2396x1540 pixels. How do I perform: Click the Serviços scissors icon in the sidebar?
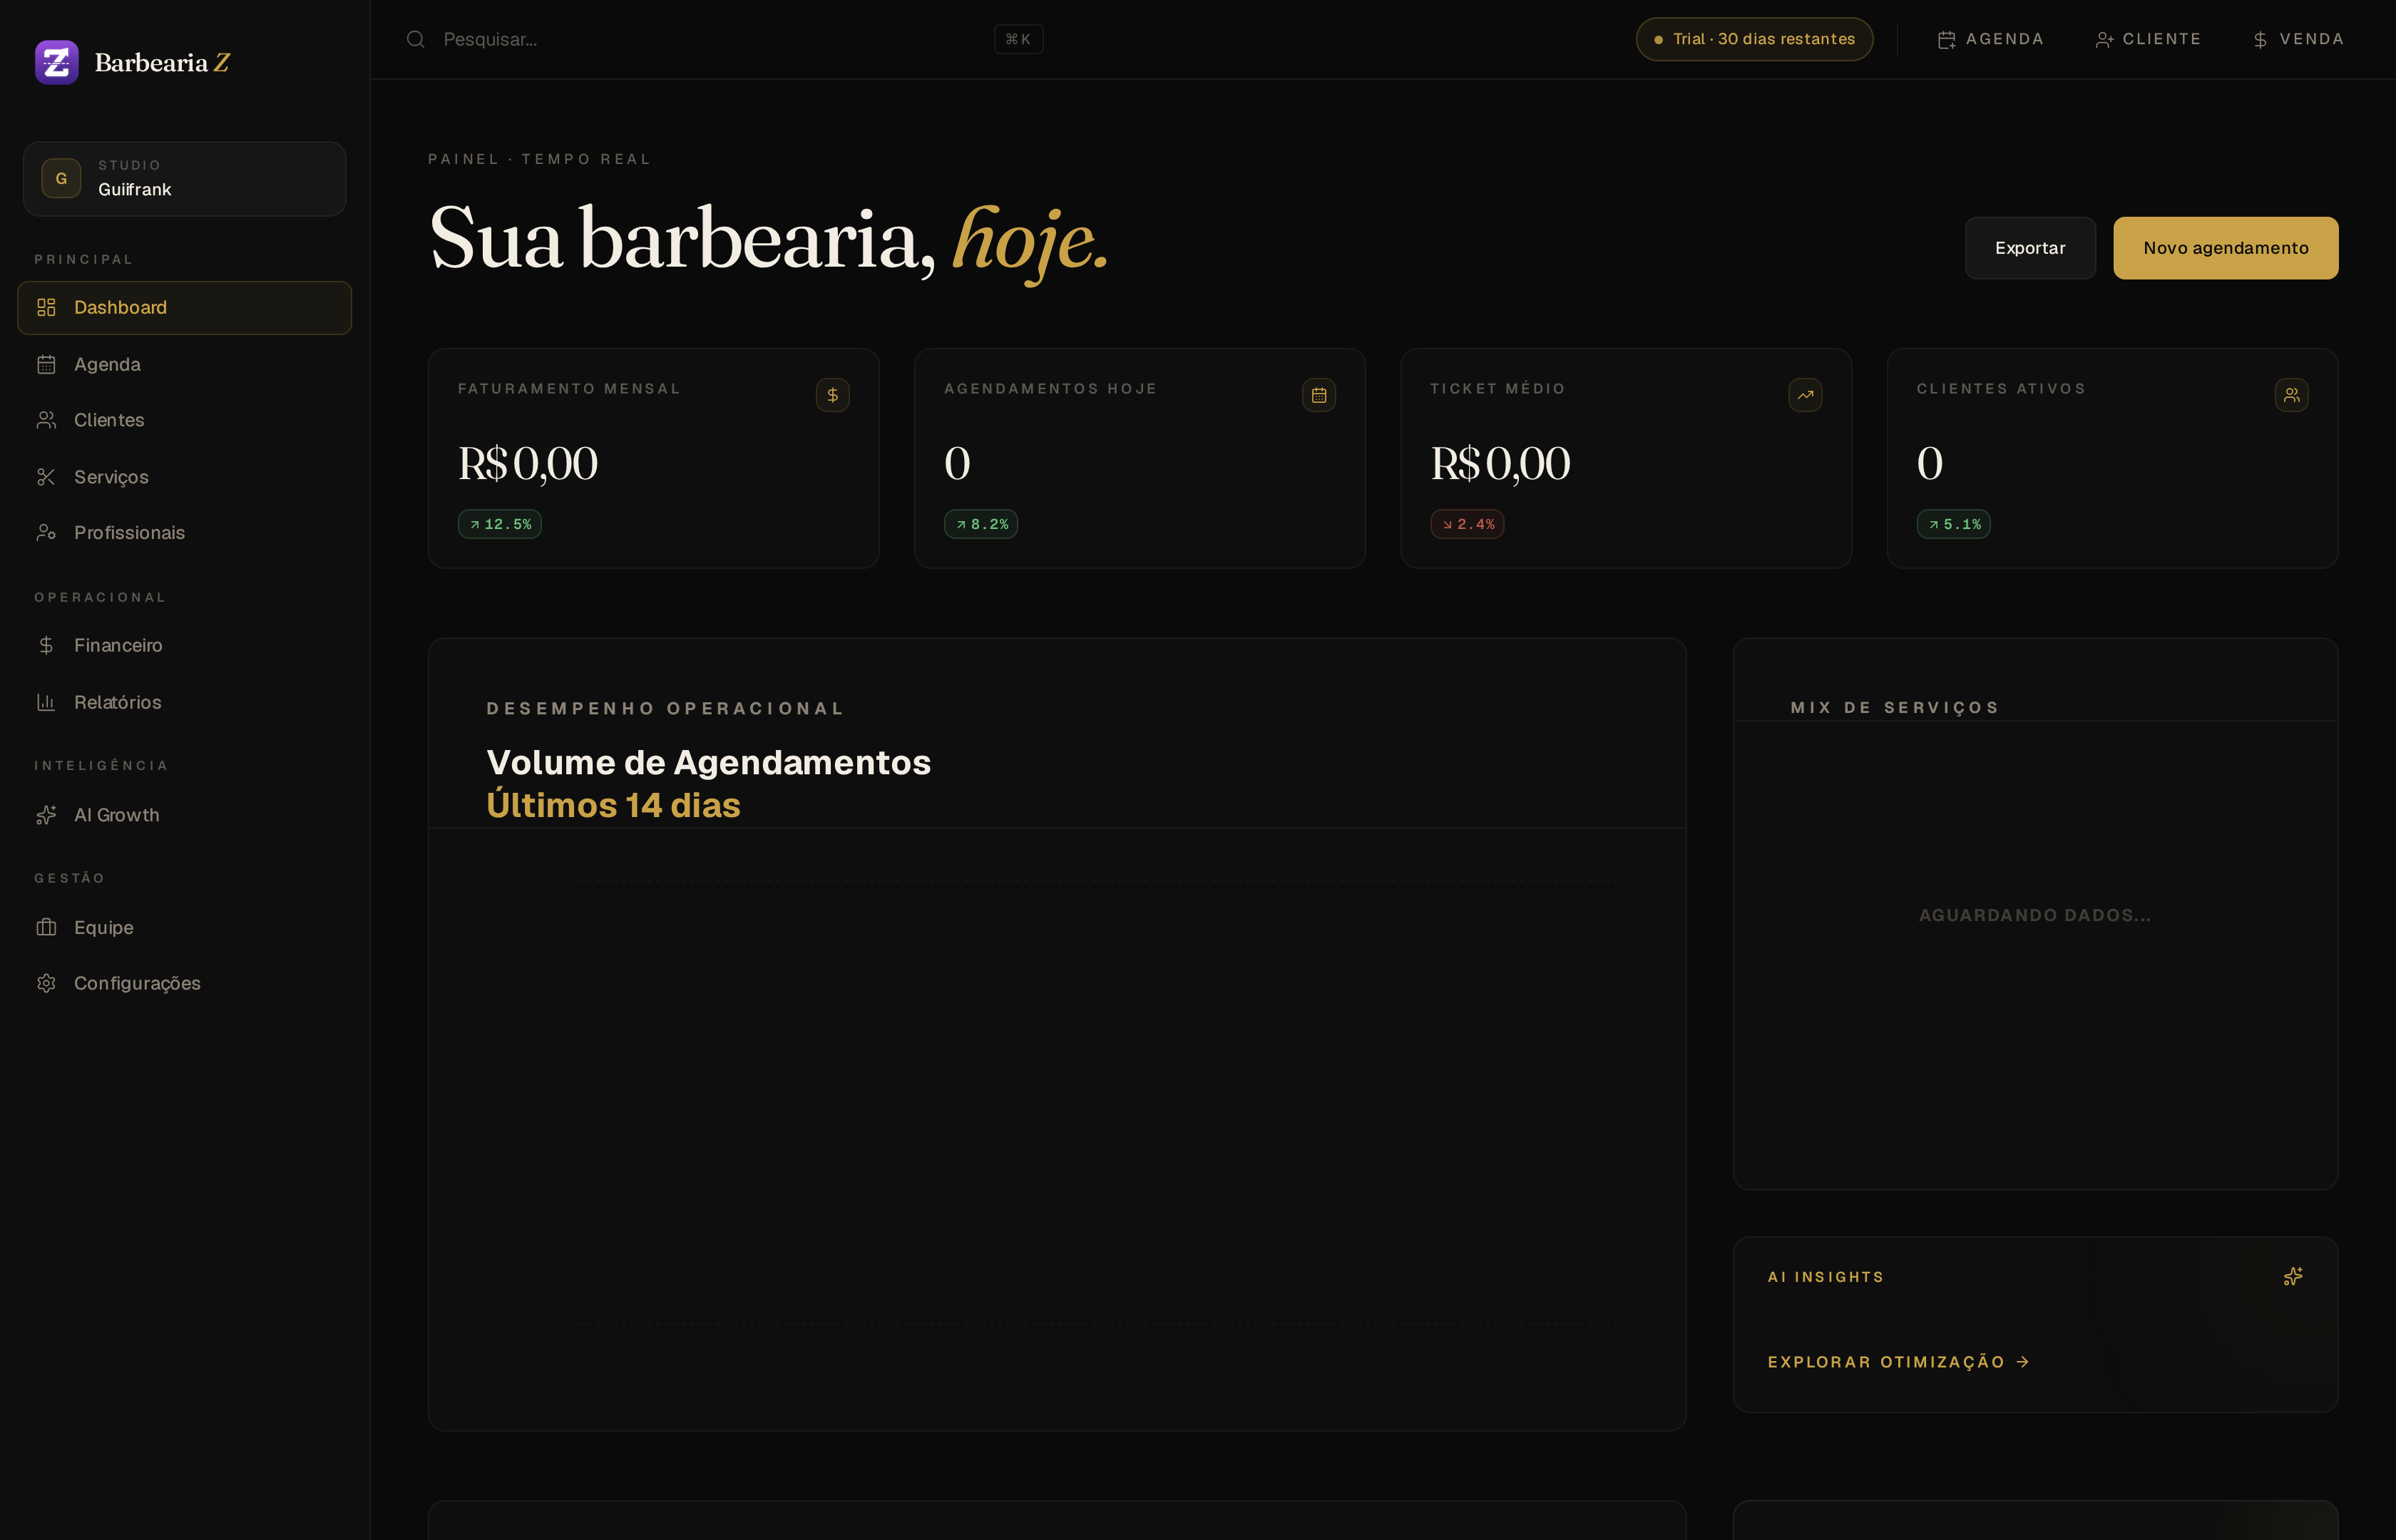tap(46, 477)
